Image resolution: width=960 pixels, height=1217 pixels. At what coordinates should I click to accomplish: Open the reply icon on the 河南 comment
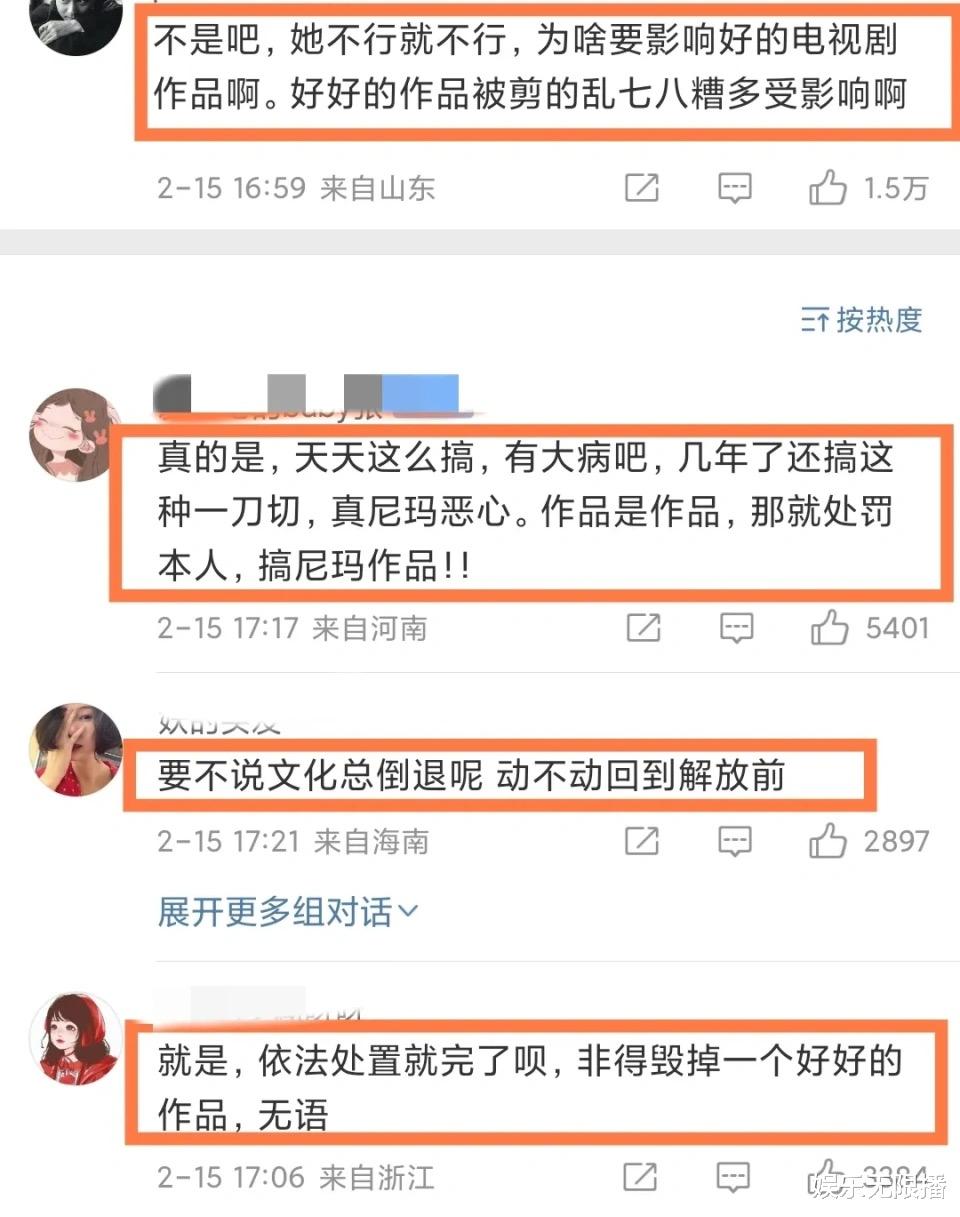click(x=737, y=628)
